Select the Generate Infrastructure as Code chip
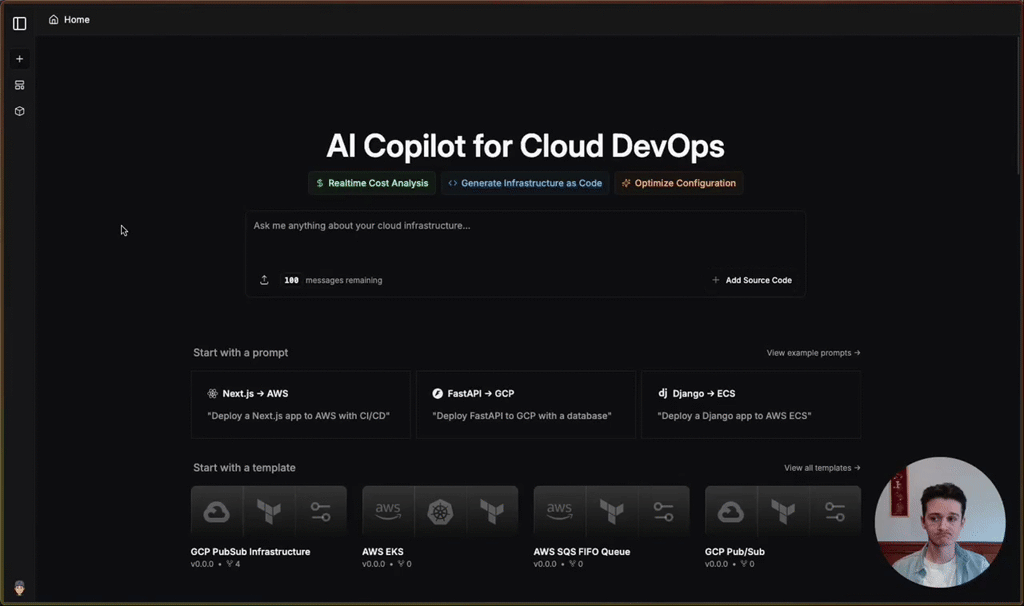Image resolution: width=1024 pixels, height=606 pixels. (525, 183)
